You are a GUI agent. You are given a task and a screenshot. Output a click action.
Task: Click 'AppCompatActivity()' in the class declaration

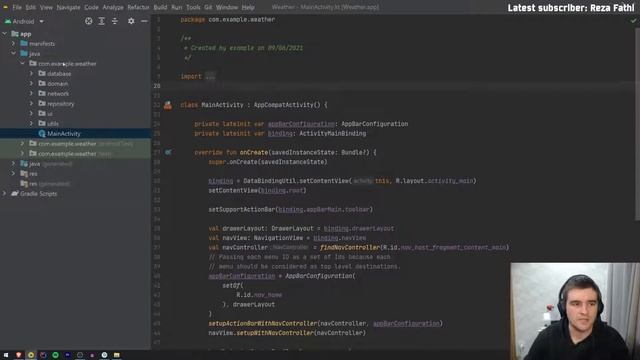pyautogui.click(x=287, y=105)
